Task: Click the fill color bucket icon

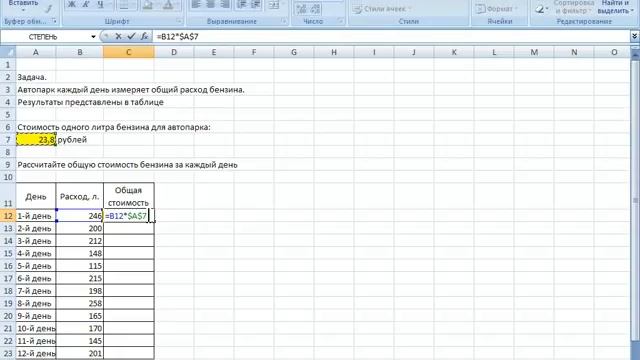Action: pos(147,5)
